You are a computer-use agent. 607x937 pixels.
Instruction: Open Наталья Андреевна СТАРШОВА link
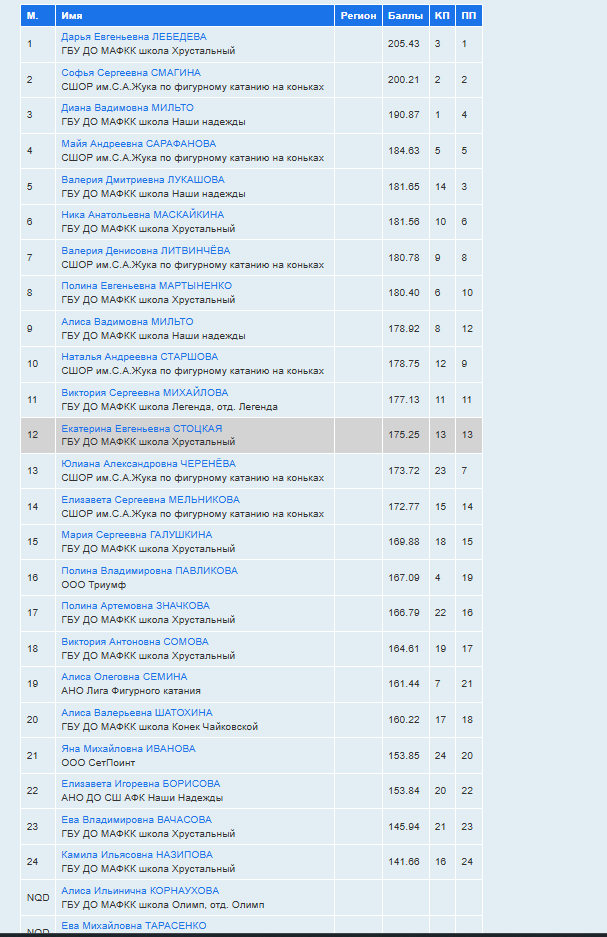tap(140, 357)
